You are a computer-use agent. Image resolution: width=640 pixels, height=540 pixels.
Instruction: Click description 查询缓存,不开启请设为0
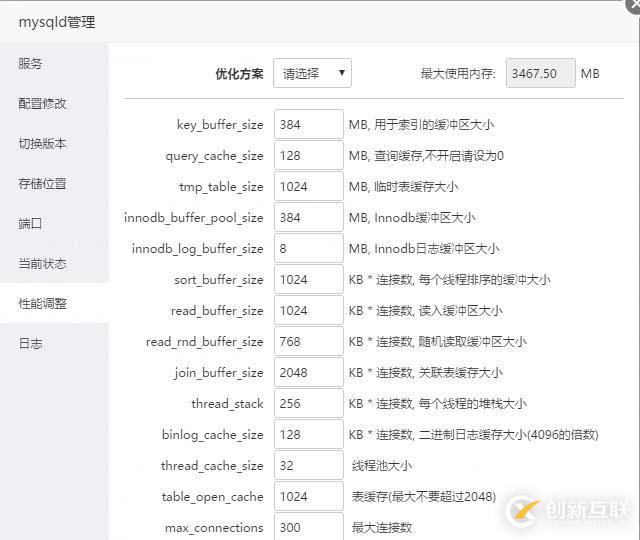pyautogui.click(x=439, y=156)
